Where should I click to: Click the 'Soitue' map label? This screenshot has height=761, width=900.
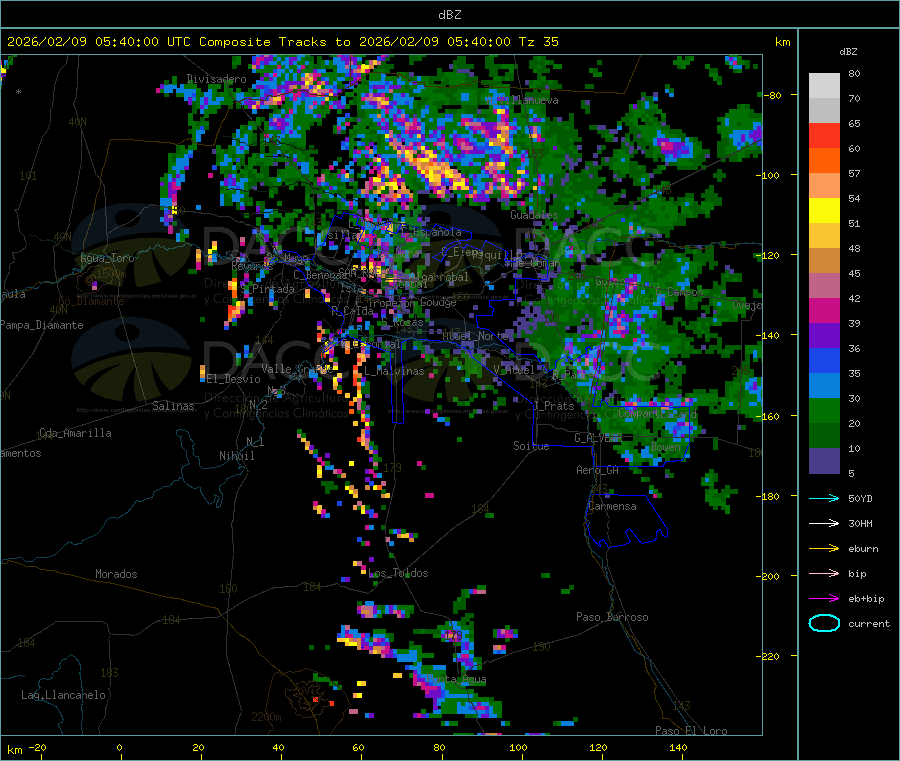[x=531, y=446]
